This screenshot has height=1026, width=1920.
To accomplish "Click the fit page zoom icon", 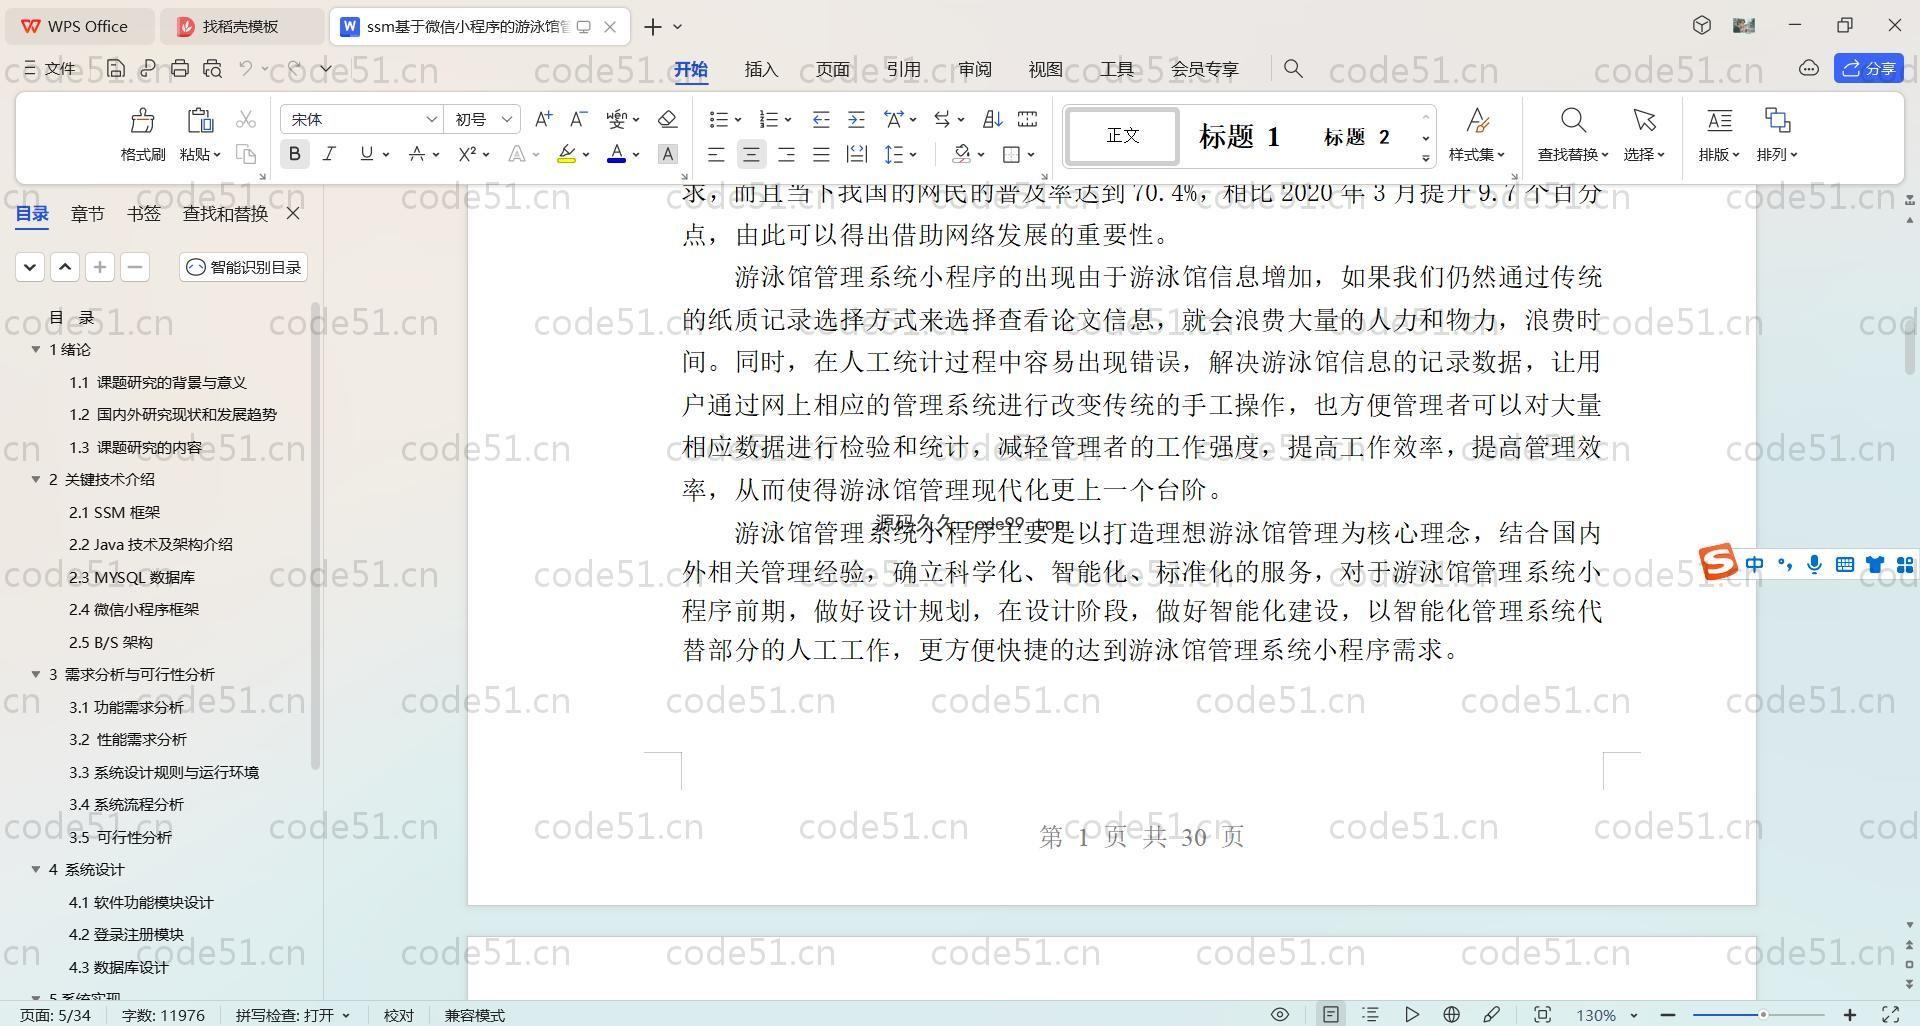I will (x=1542, y=1014).
